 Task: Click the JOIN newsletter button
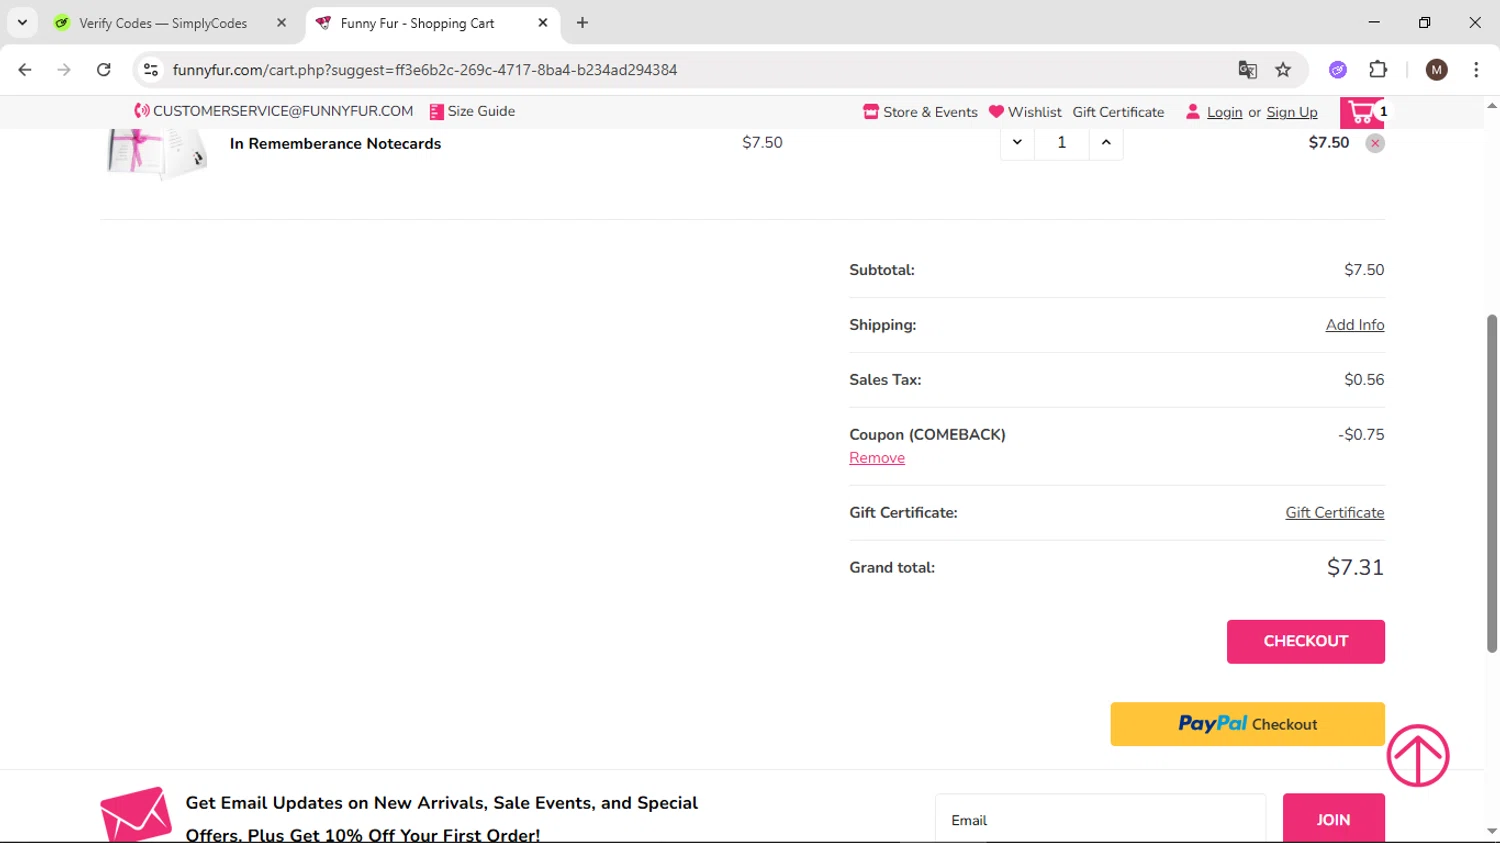tap(1333, 819)
